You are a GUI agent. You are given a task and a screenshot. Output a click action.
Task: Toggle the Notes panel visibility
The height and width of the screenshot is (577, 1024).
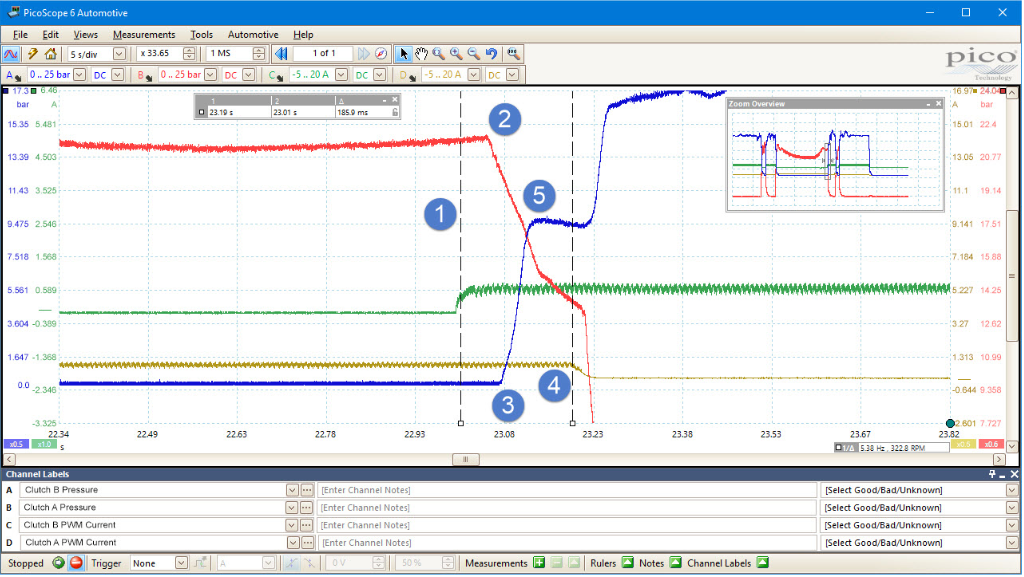(x=676, y=563)
